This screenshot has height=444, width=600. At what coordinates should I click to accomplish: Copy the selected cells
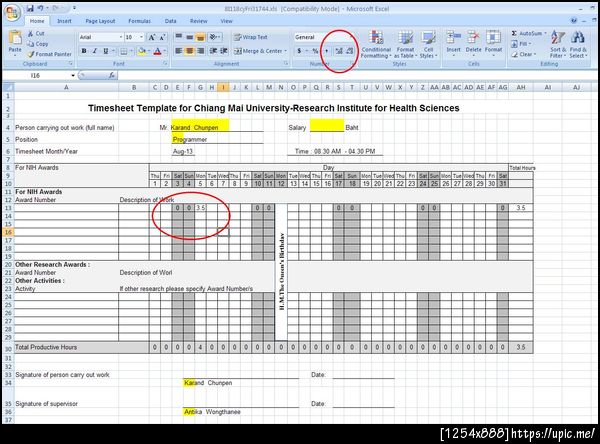[x=38, y=44]
